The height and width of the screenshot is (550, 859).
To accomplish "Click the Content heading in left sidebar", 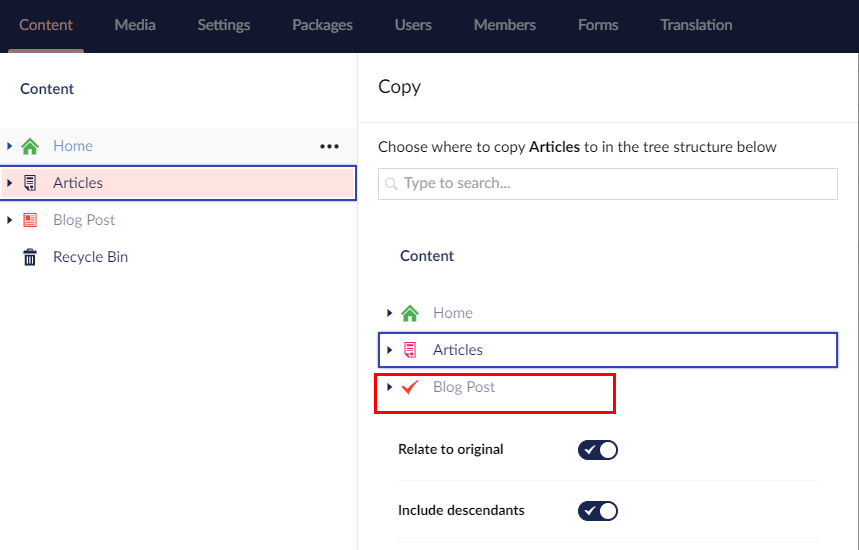I will [47, 89].
